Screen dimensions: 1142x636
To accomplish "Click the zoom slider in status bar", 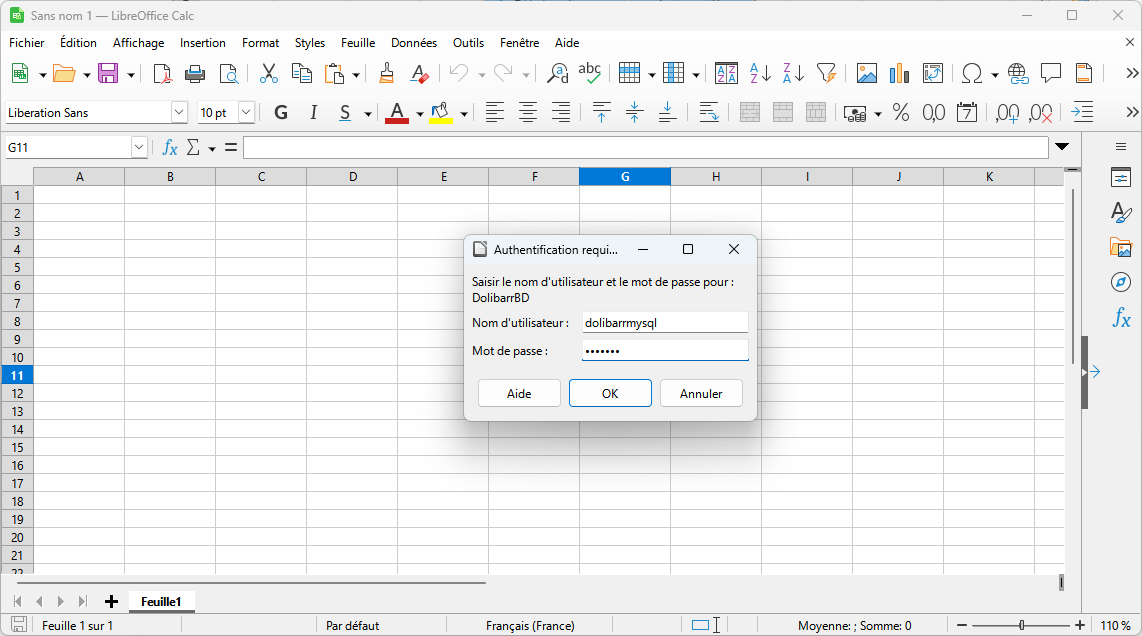I will pos(1021,625).
